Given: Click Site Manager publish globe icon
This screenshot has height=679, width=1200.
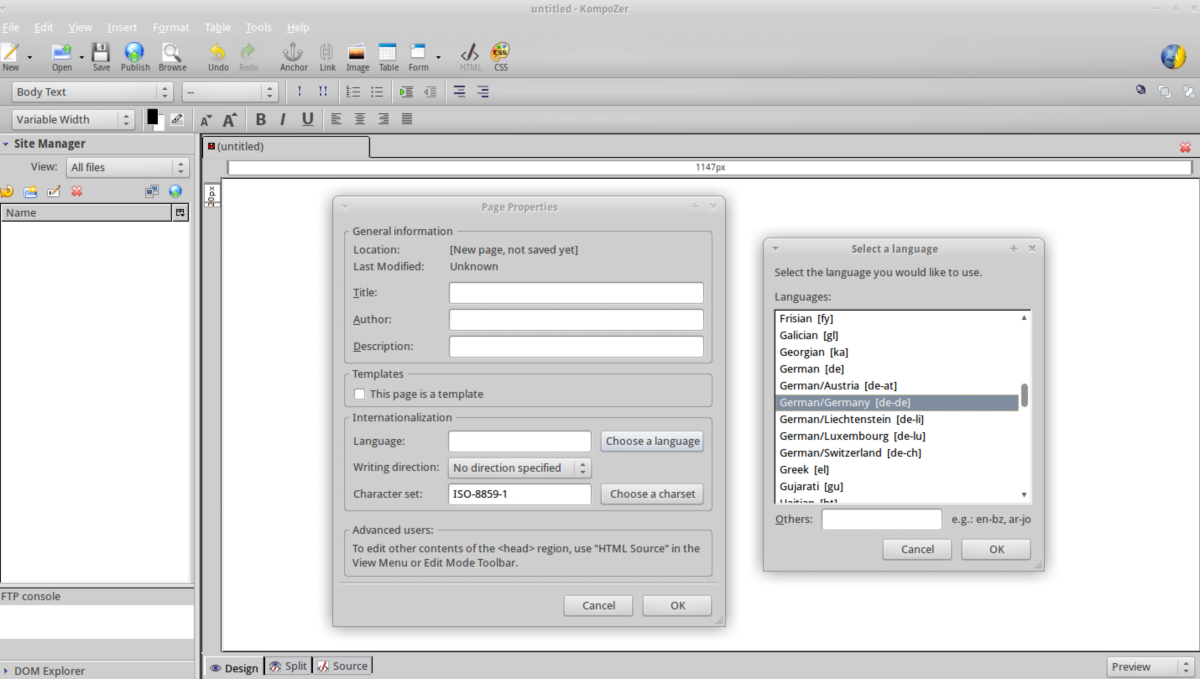Looking at the screenshot, I should click(175, 191).
